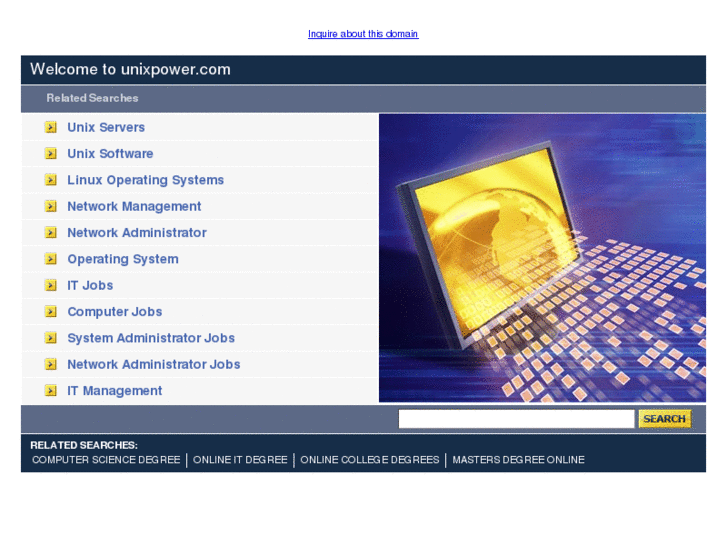Click the arrow icon beside System Administrator Jobs
The width and height of the screenshot is (727, 545).
tap(51, 338)
